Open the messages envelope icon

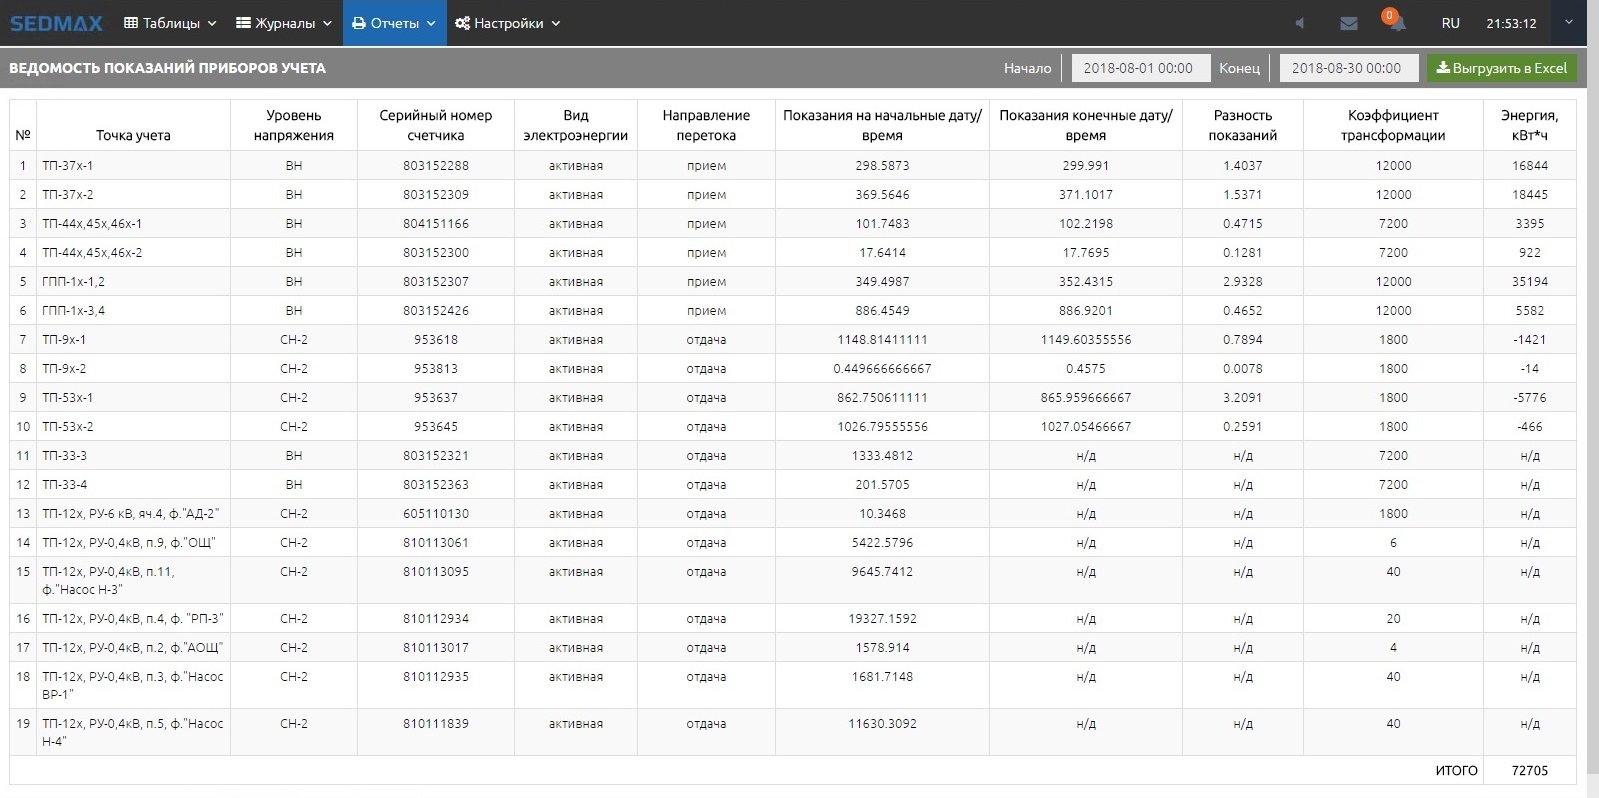pyautogui.click(x=1348, y=23)
